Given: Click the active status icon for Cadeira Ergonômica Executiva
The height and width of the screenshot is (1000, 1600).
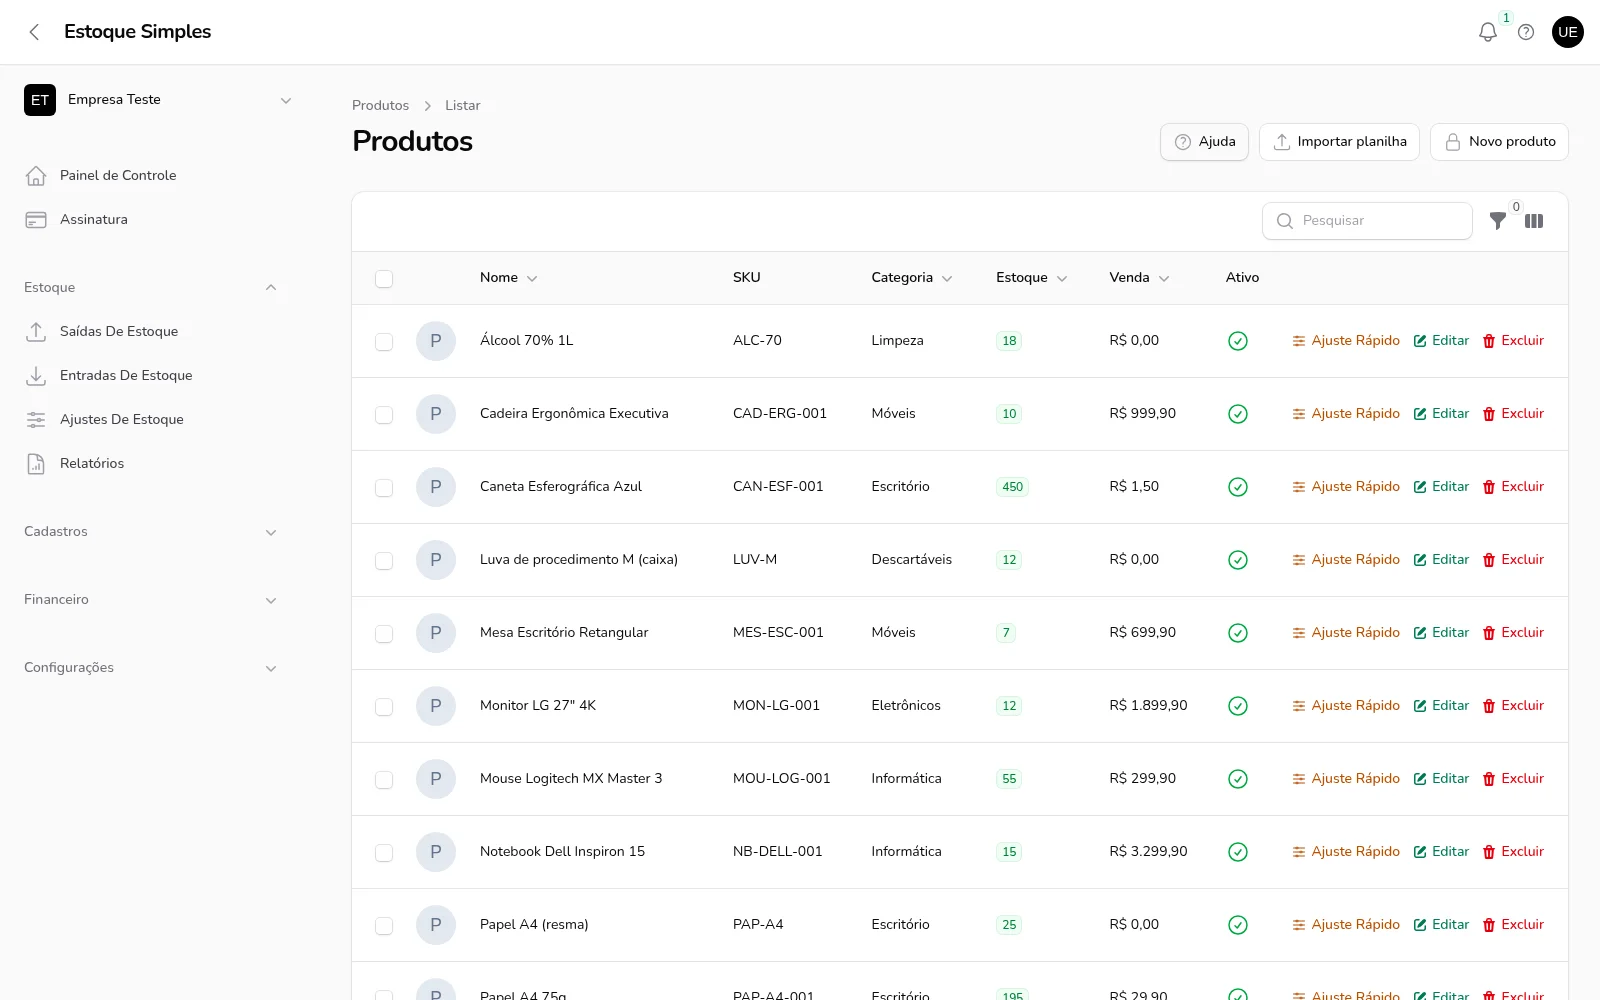Looking at the screenshot, I should tap(1238, 414).
